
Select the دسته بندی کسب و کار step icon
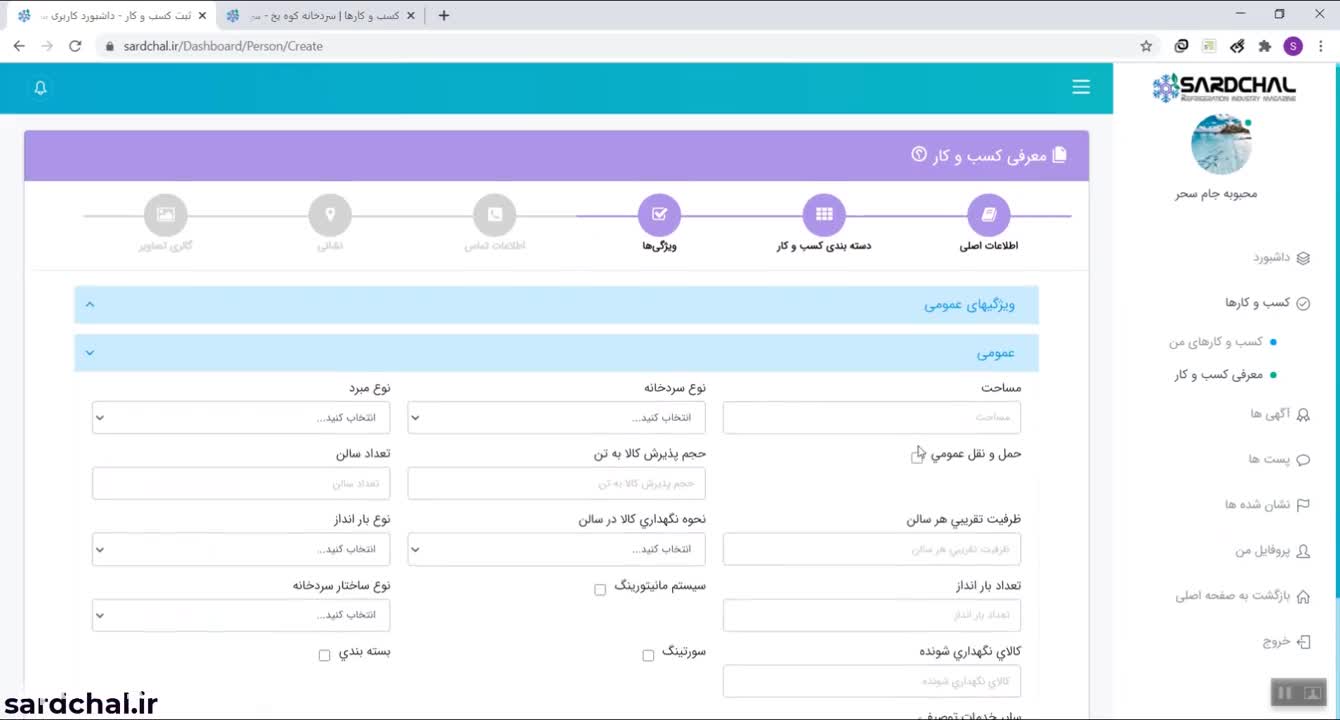click(x=823, y=215)
